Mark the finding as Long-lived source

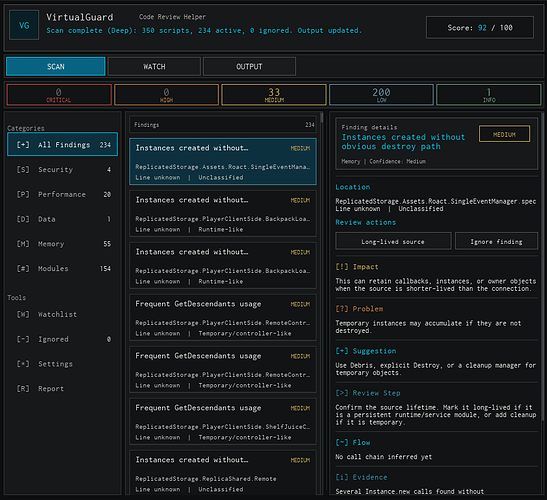click(x=393, y=241)
